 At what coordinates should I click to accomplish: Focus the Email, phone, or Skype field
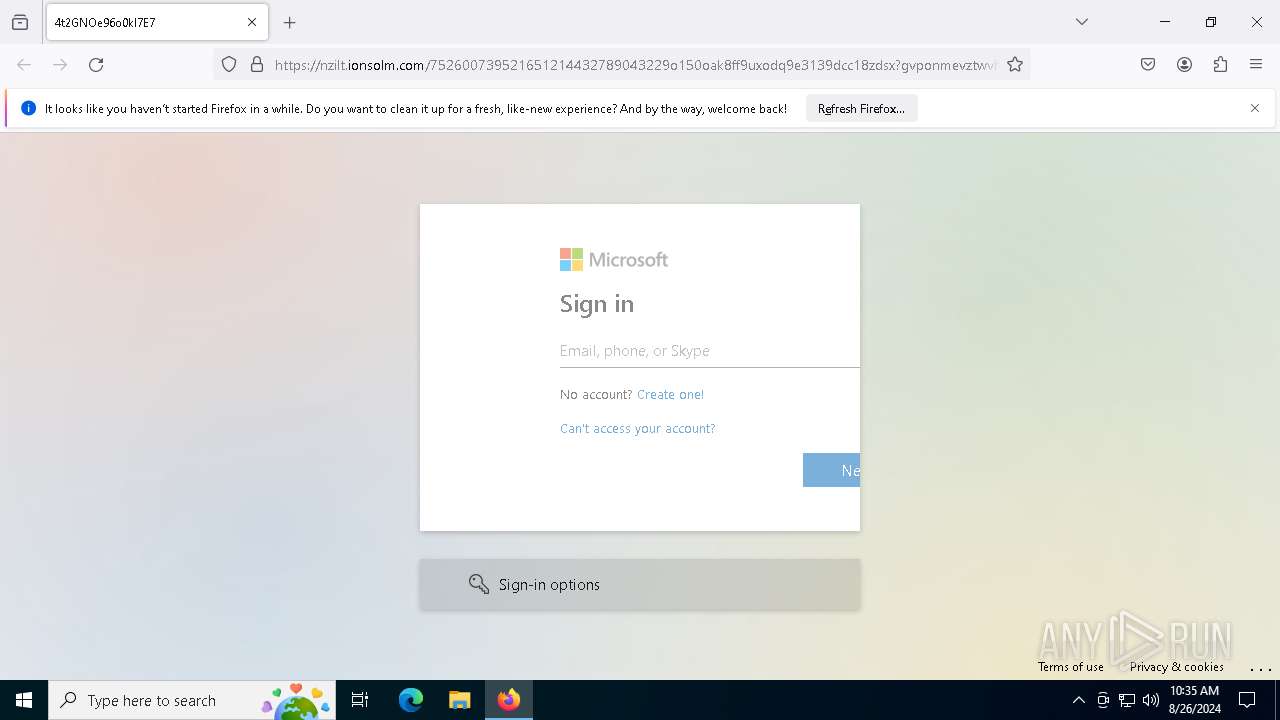point(709,351)
